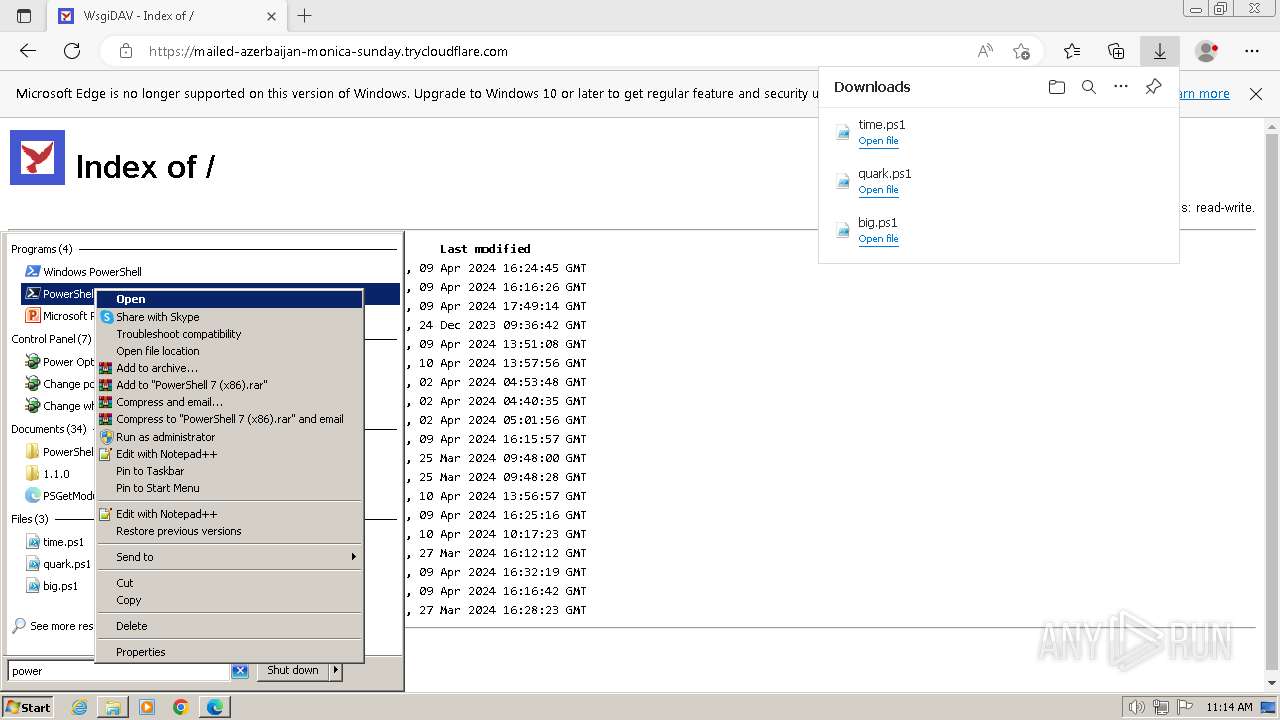
Task: Choose Add to "PowerShell 7 (x86).rar"
Action: click(229, 385)
